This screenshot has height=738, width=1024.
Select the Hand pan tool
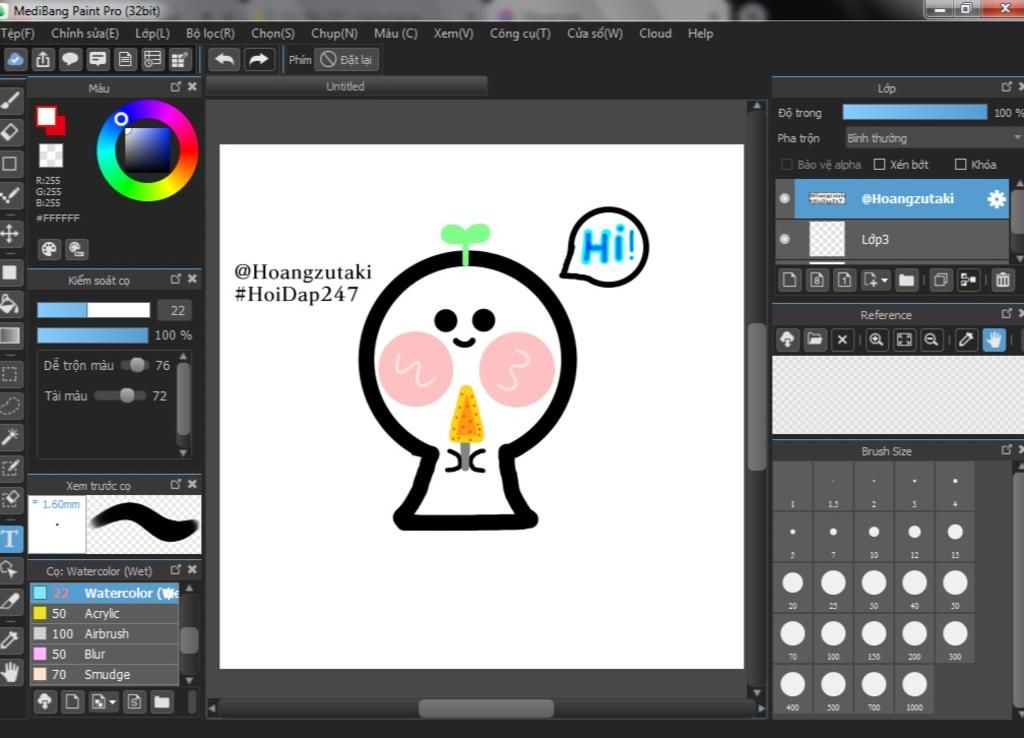10,671
